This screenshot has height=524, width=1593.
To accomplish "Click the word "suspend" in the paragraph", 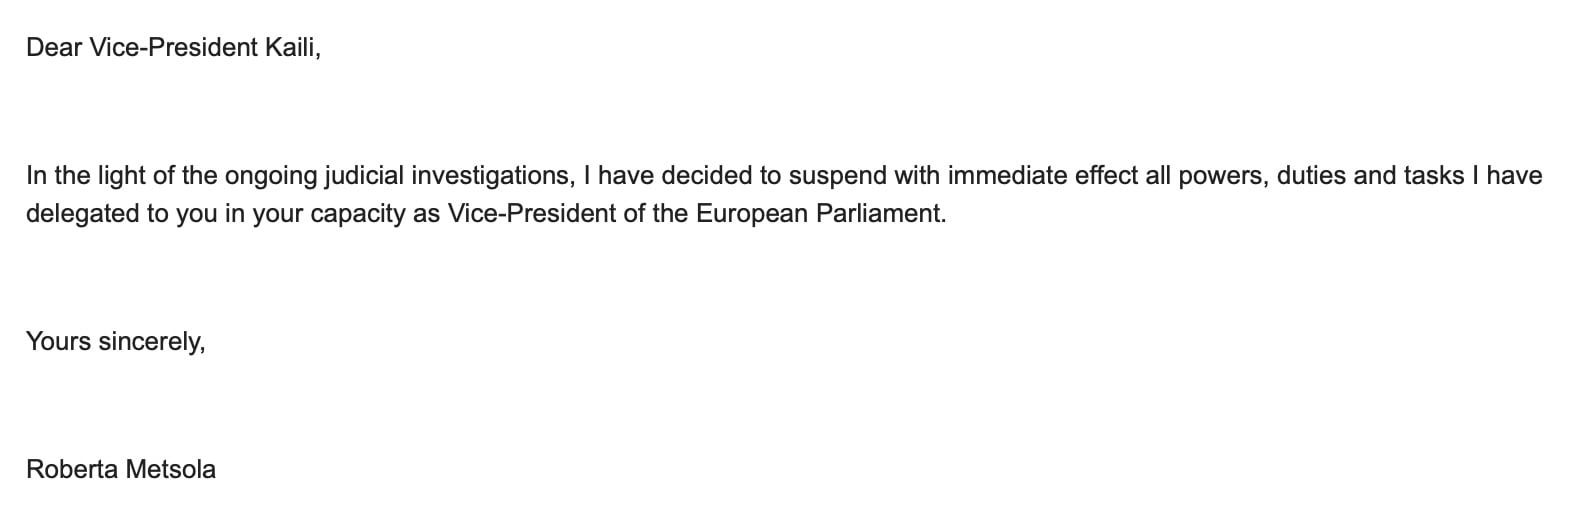I will coord(833,176).
